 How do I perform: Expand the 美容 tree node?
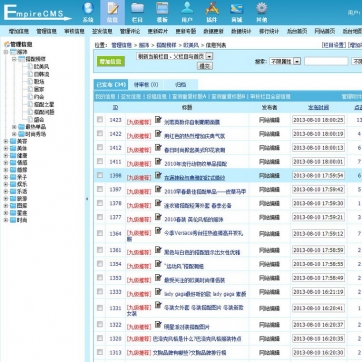point(6,141)
